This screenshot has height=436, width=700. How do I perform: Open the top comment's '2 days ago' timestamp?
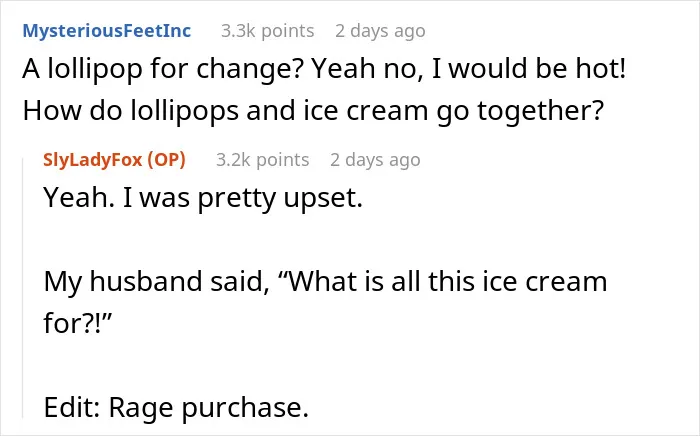pos(380,31)
